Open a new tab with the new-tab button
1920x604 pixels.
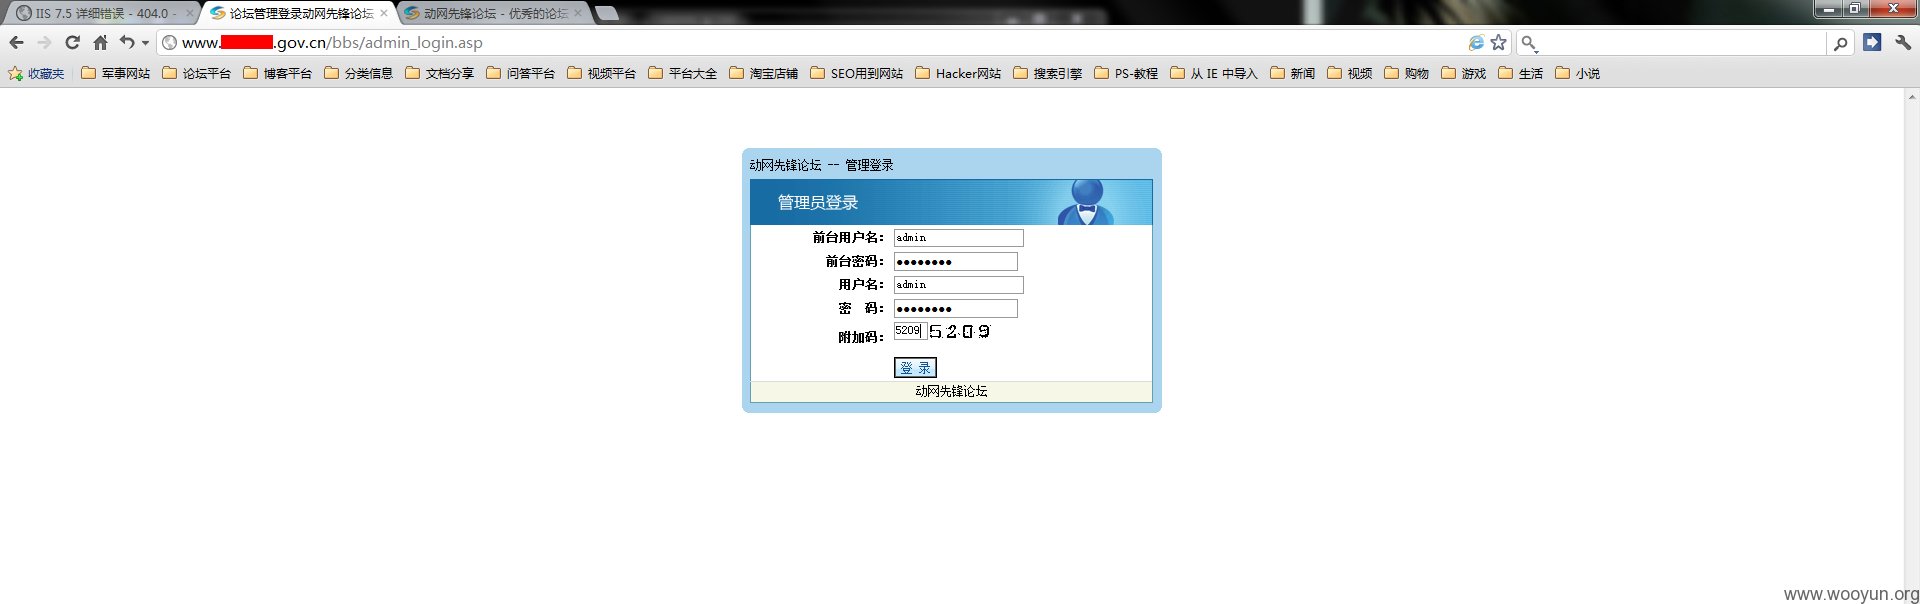pos(606,14)
